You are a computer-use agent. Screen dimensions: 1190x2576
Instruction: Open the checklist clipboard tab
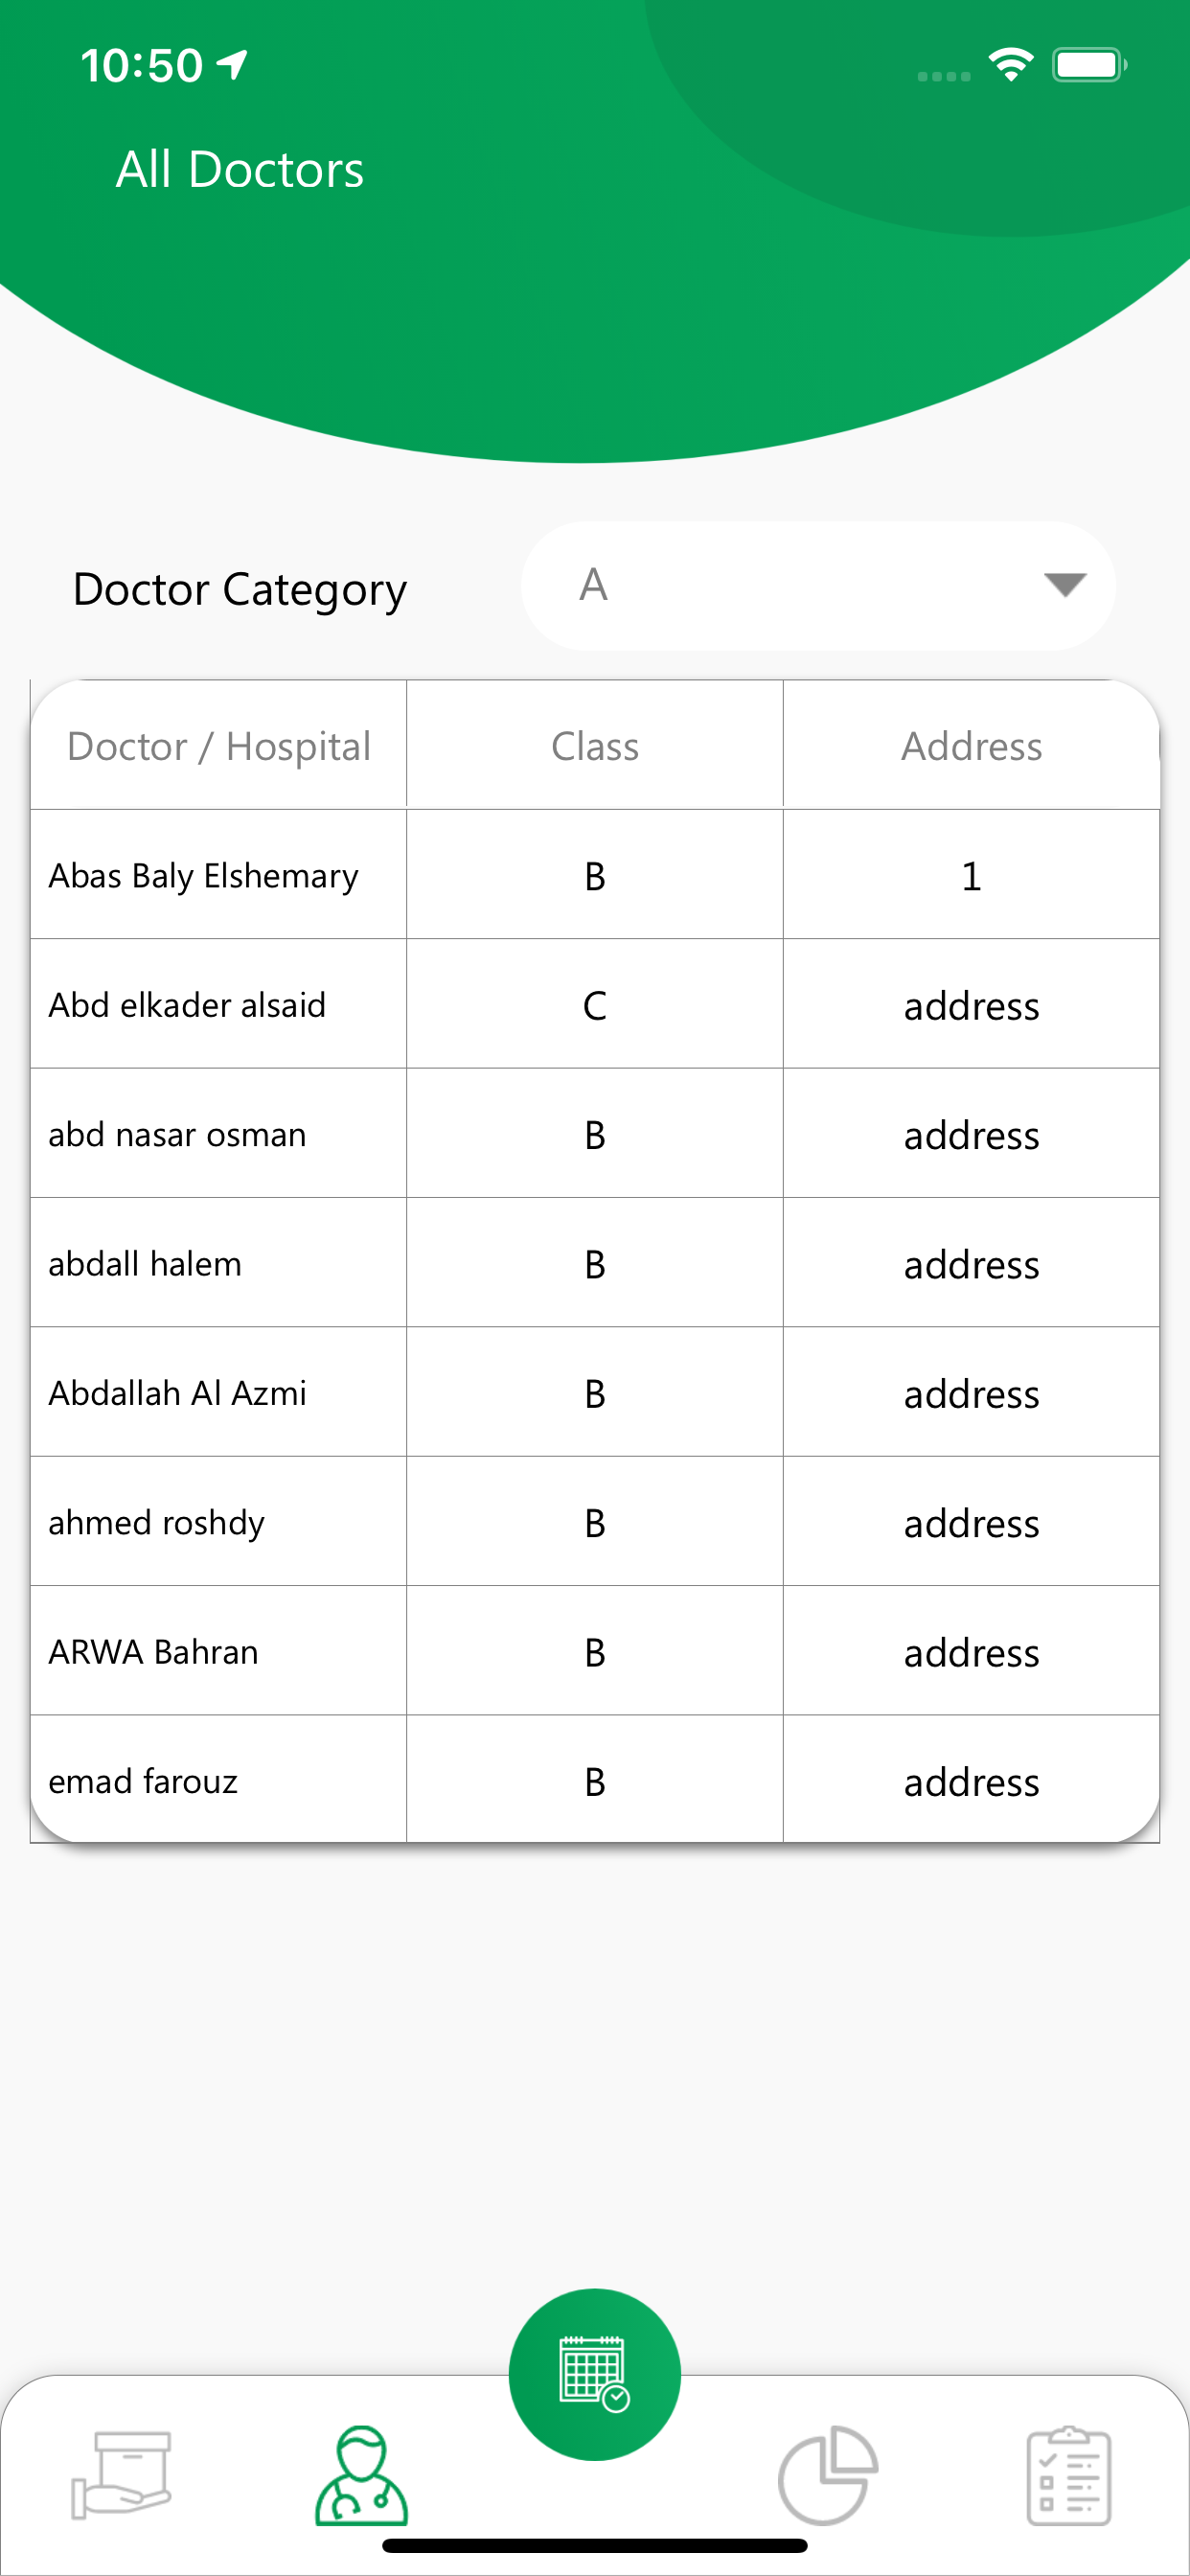click(x=1069, y=2475)
